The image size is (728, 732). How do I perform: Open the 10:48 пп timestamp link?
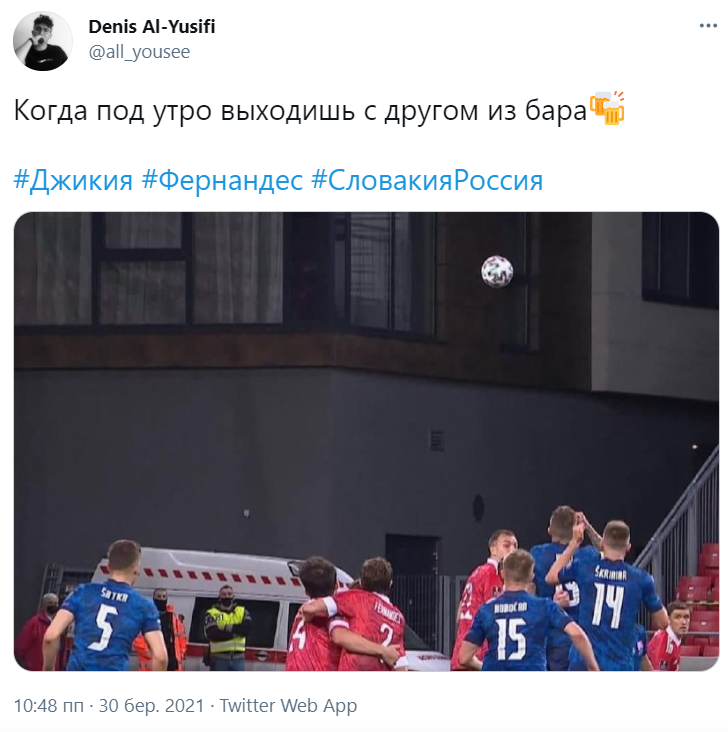(x=49, y=705)
